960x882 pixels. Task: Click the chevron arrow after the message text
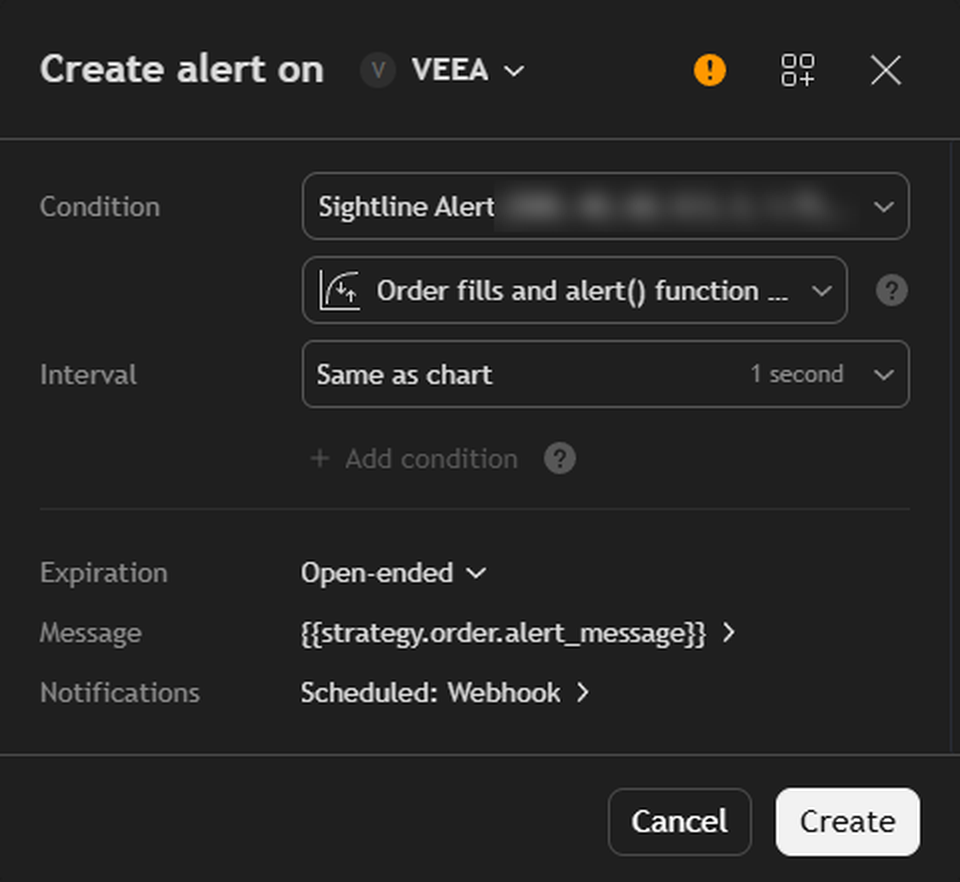click(728, 633)
